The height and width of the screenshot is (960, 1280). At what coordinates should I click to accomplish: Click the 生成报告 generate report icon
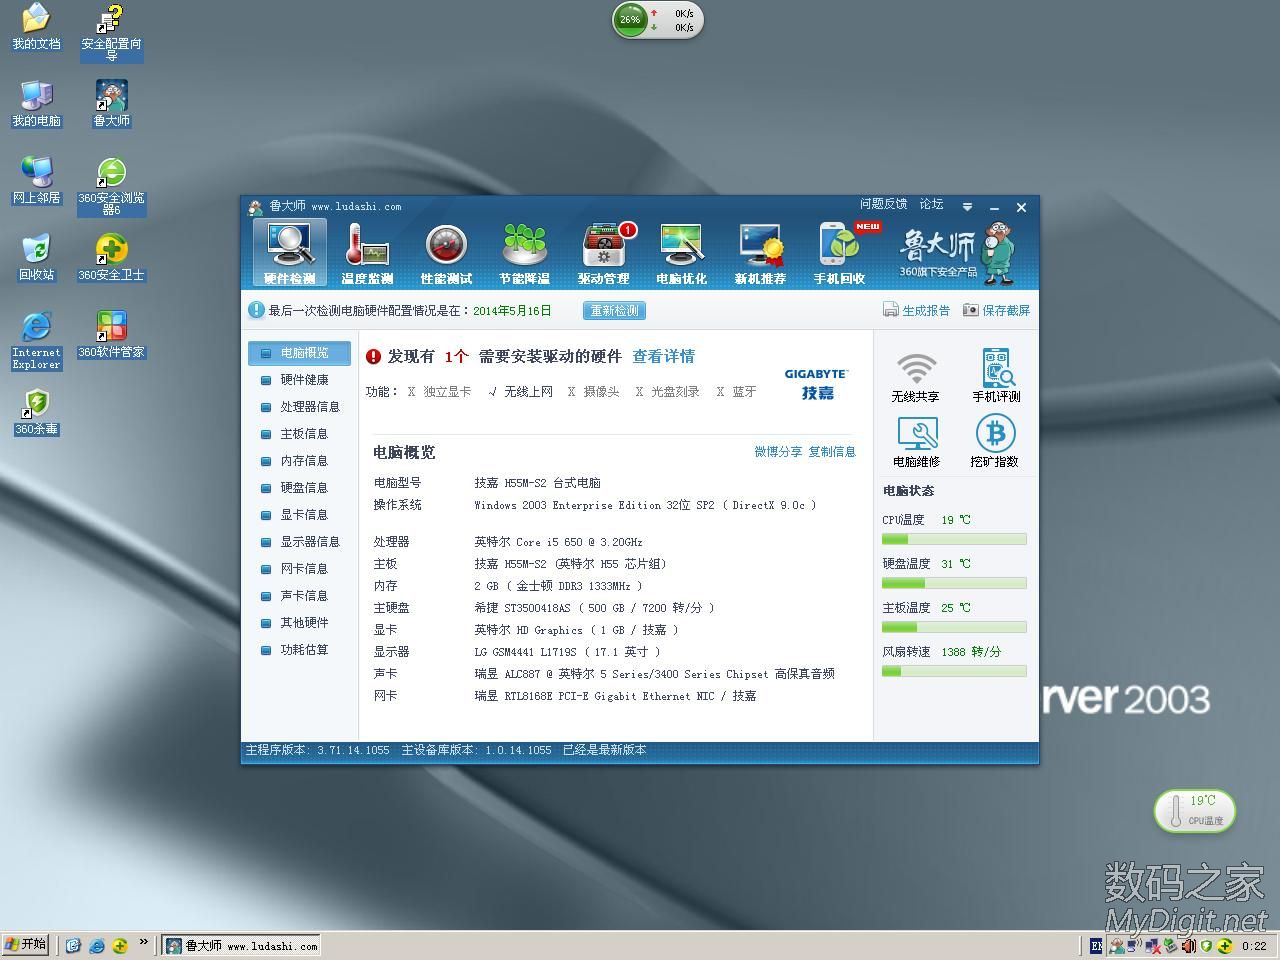890,310
